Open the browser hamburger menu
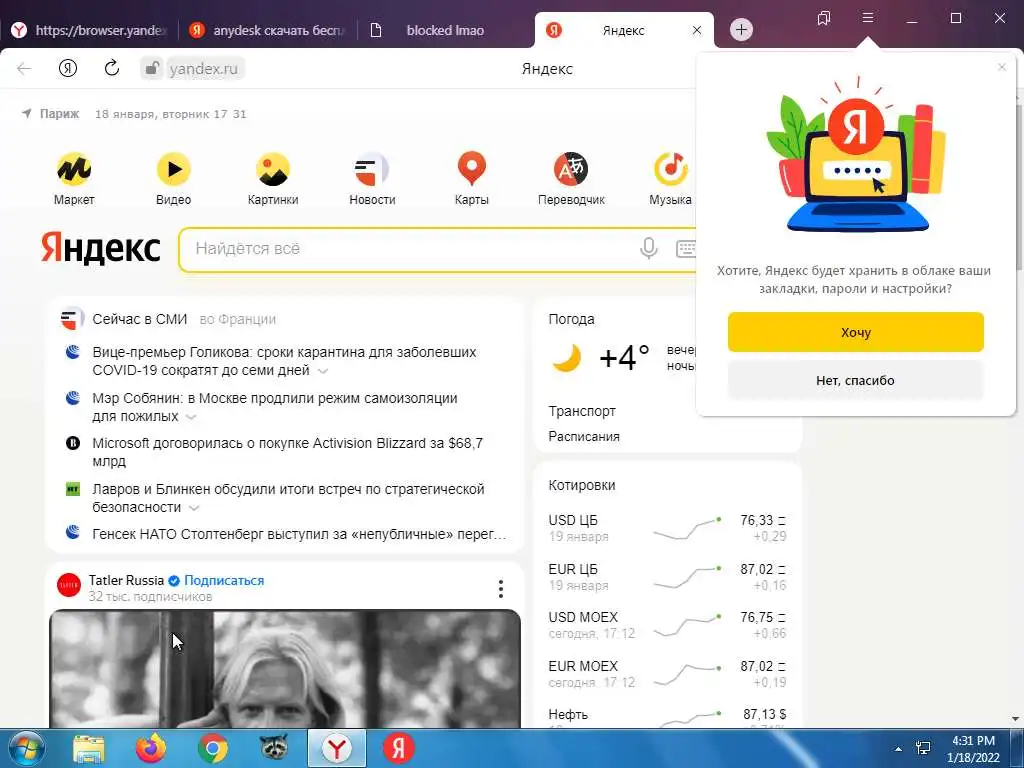The height and width of the screenshot is (768, 1024). (x=867, y=18)
